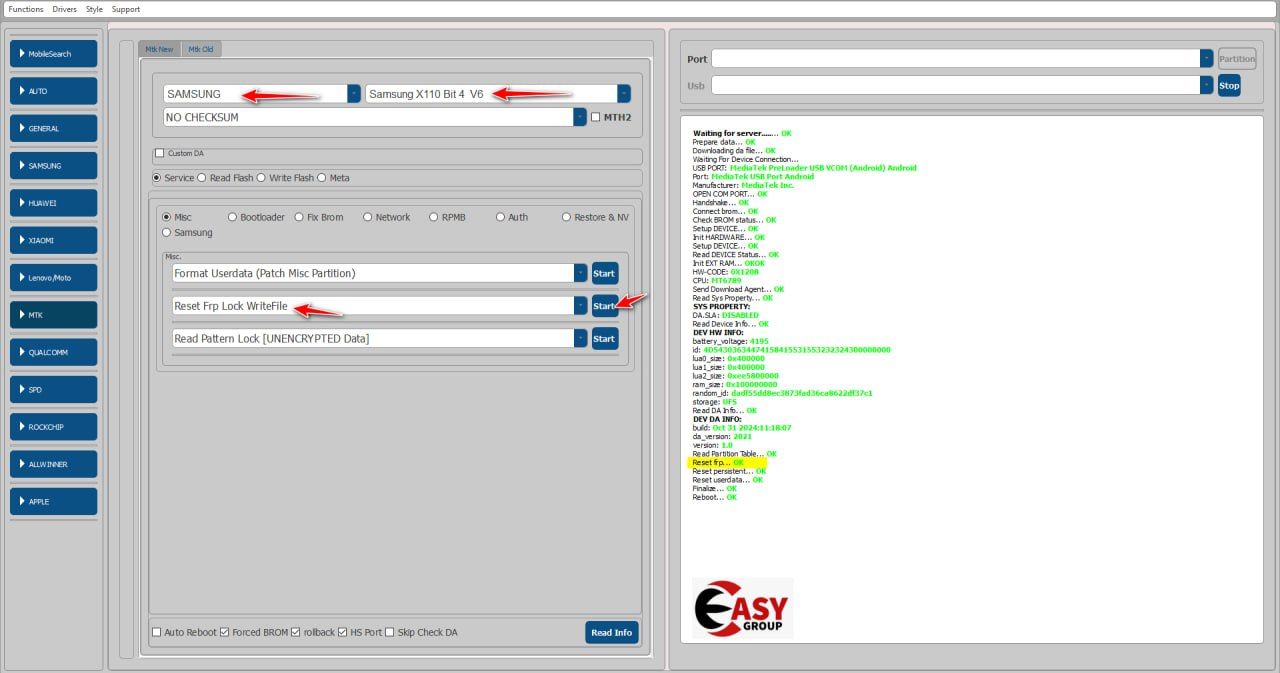This screenshot has height=673, width=1280.
Task: Open the ALLWINNER sidebar section
Action: tap(54, 464)
